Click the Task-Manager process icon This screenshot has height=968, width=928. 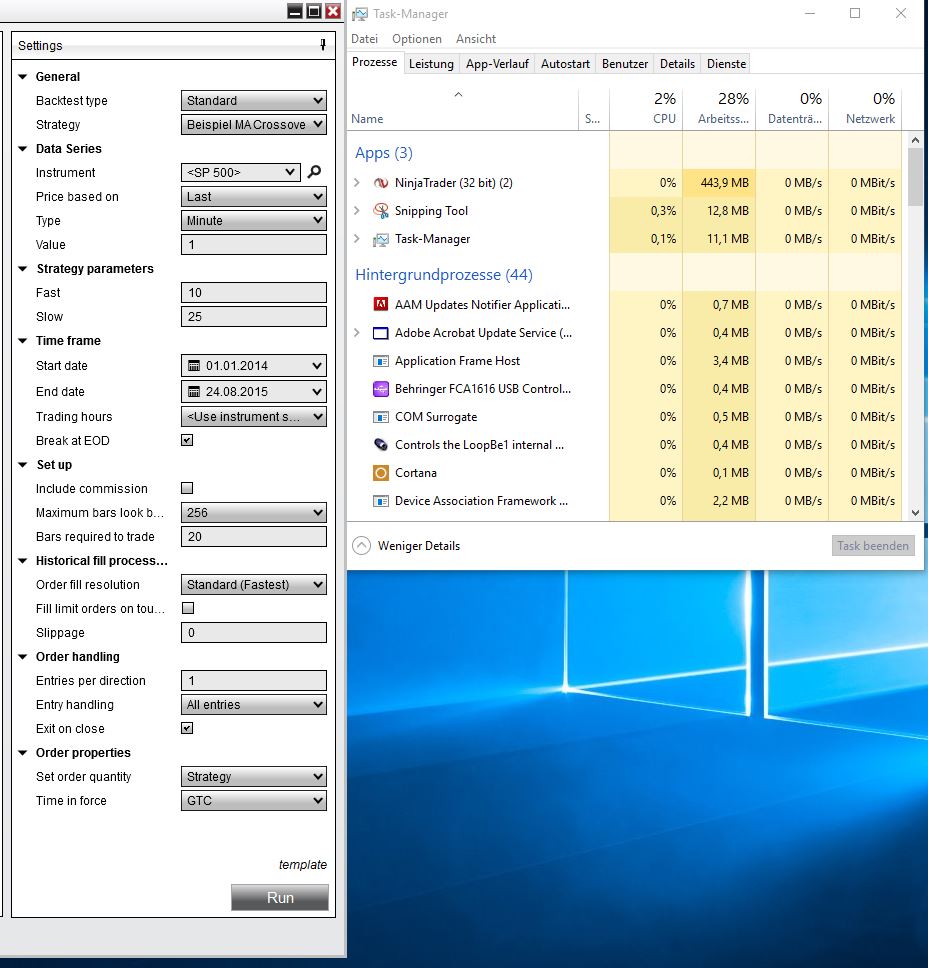point(381,239)
